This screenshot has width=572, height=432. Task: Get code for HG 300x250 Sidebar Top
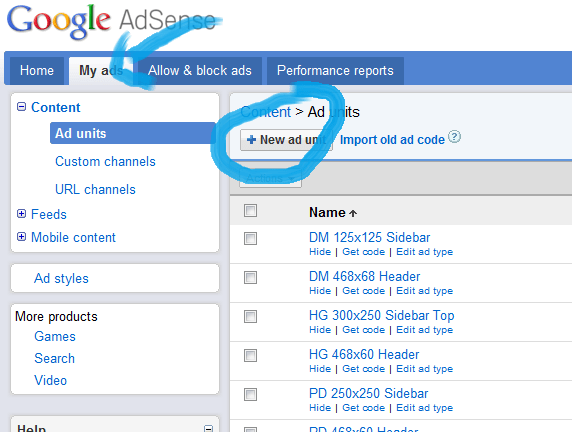point(363,330)
